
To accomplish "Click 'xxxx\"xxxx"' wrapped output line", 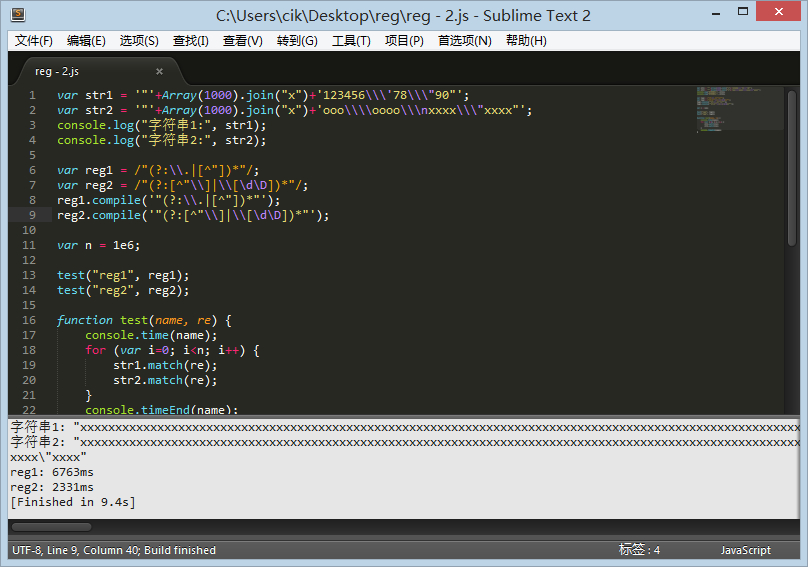I will 48,457.
